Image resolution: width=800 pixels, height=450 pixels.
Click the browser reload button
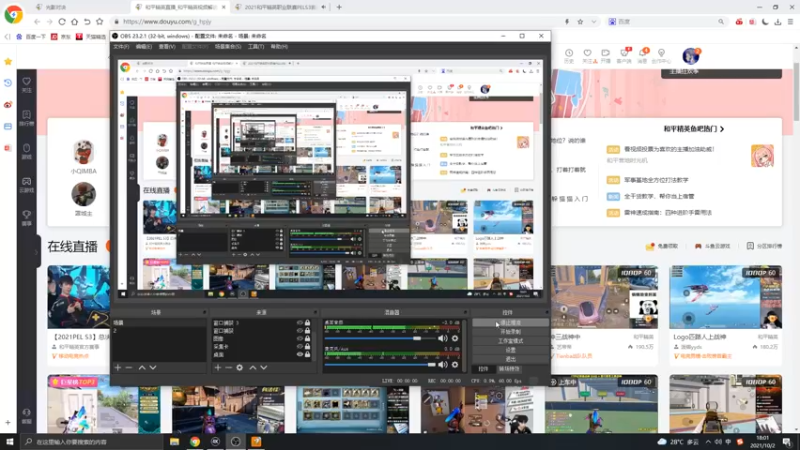point(62,21)
